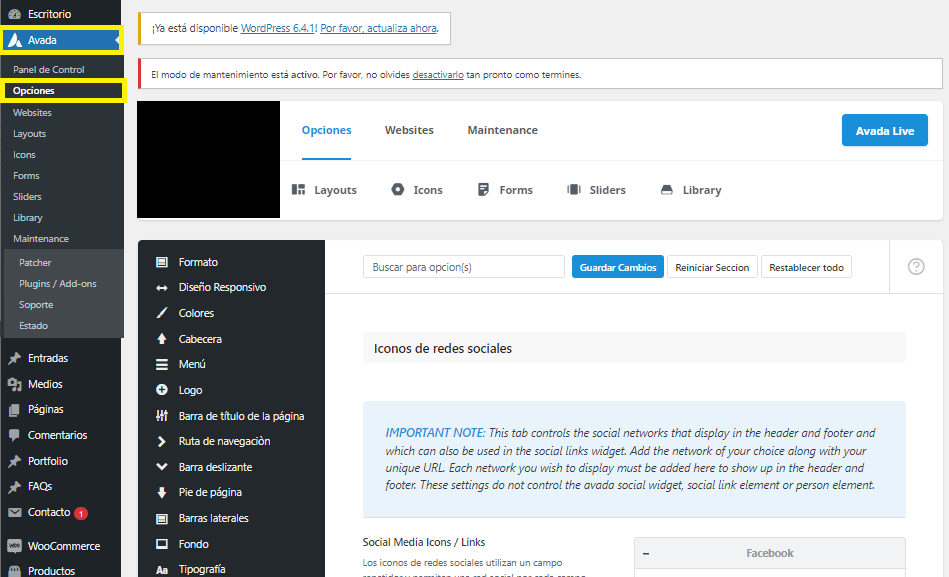Click the Logo plus-circle icon
Image resolution: width=949 pixels, height=577 pixels.
(x=162, y=390)
